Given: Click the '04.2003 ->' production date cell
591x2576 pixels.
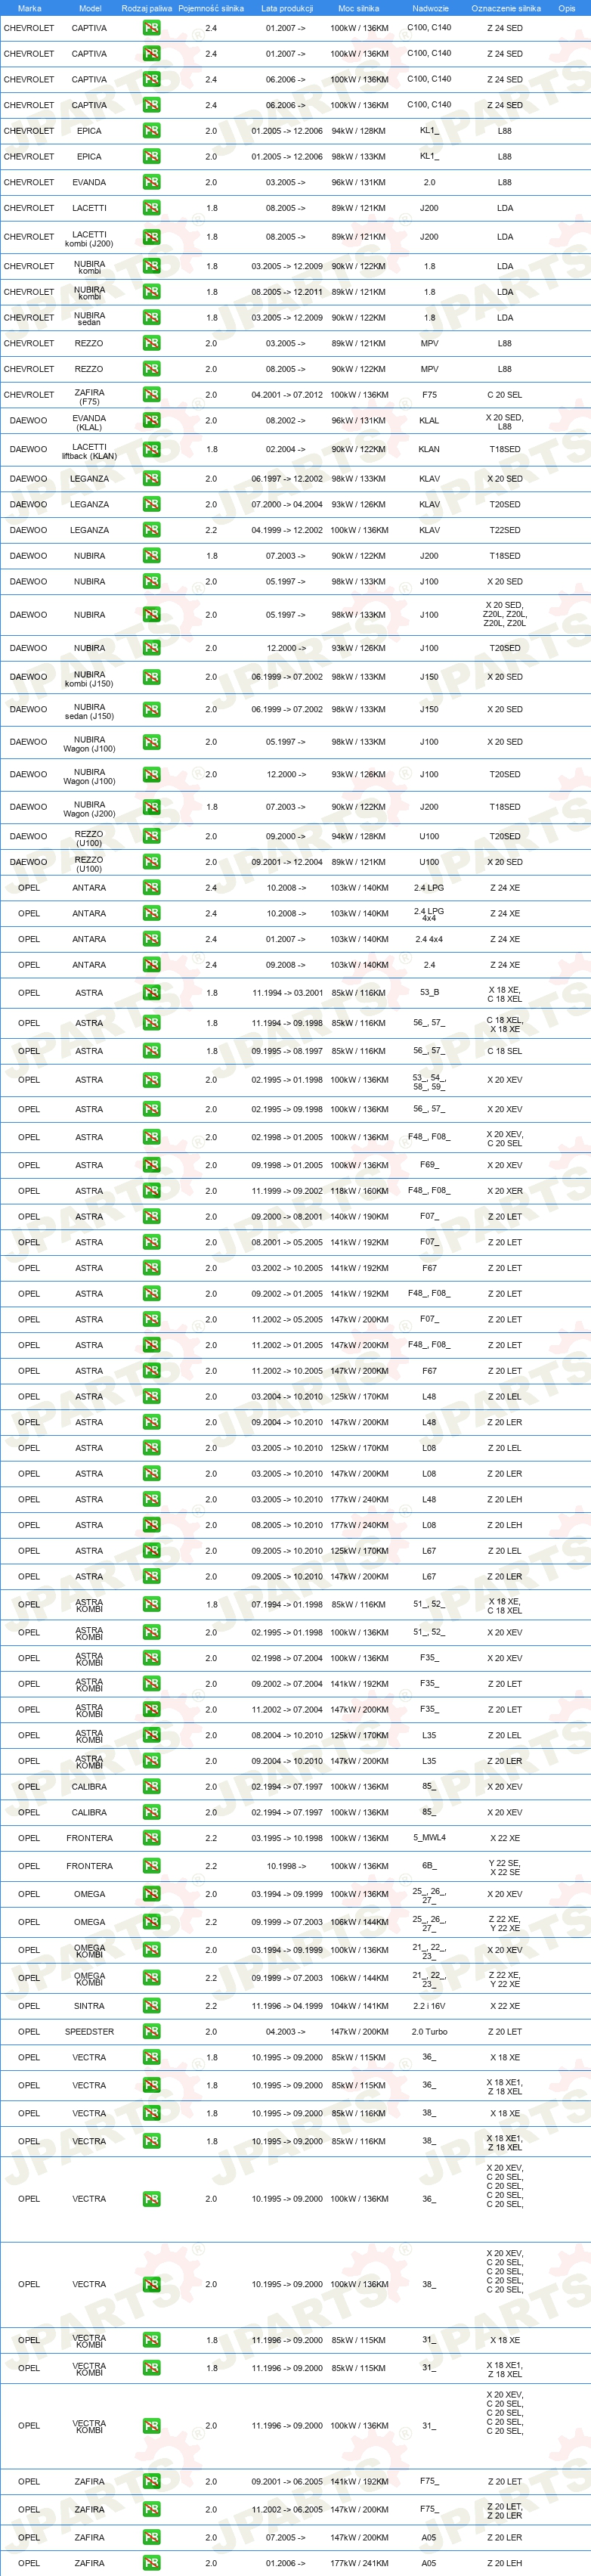Looking at the screenshot, I should 286,2032.
